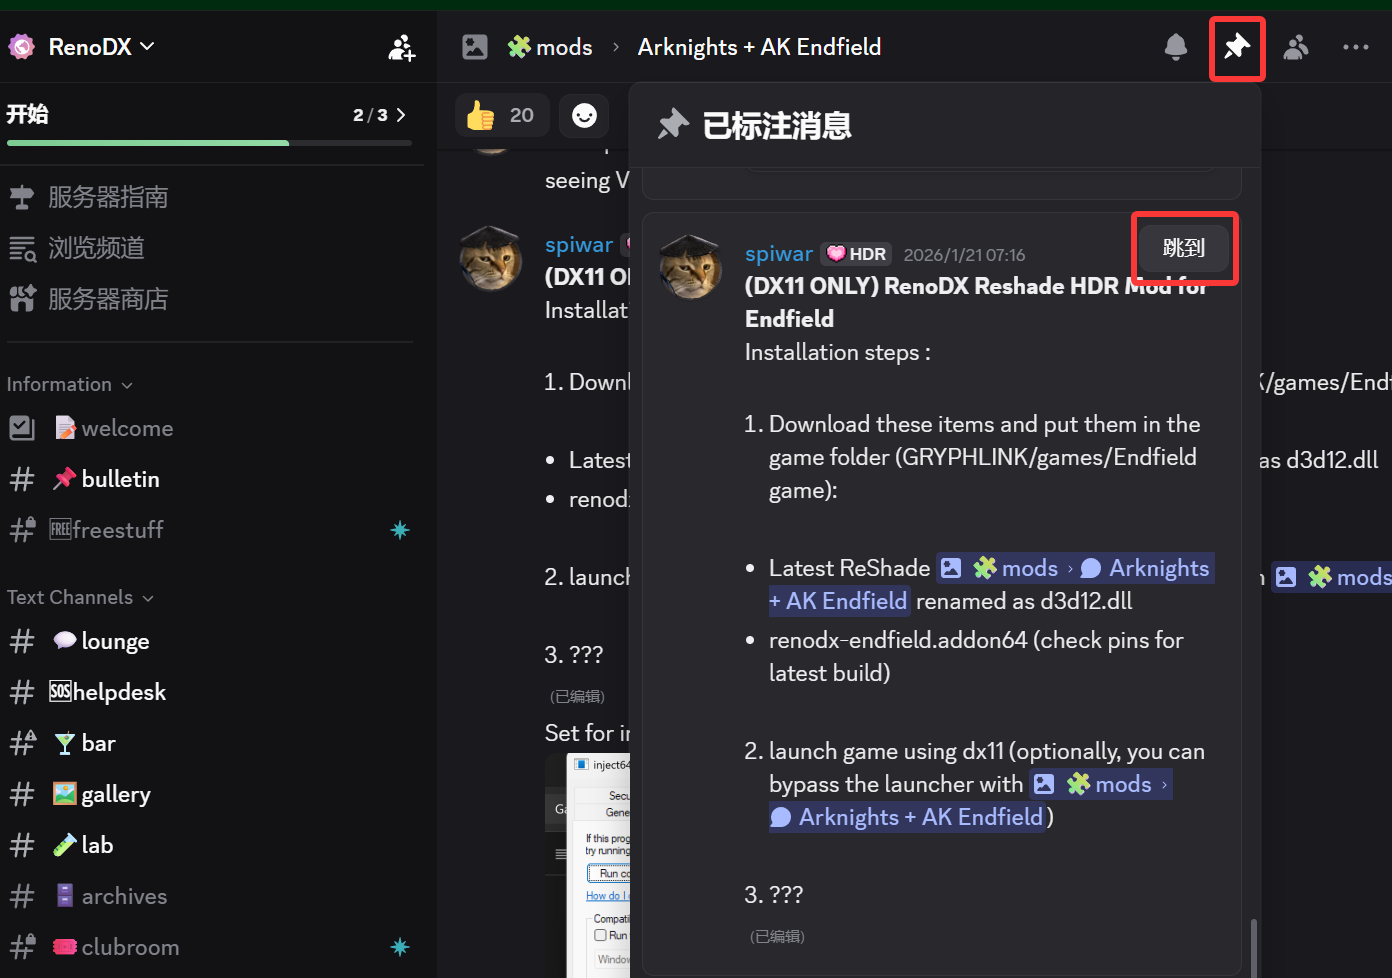This screenshot has width=1392, height=978.
Task: Click the 跳到 jump button
Action: click(x=1184, y=248)
